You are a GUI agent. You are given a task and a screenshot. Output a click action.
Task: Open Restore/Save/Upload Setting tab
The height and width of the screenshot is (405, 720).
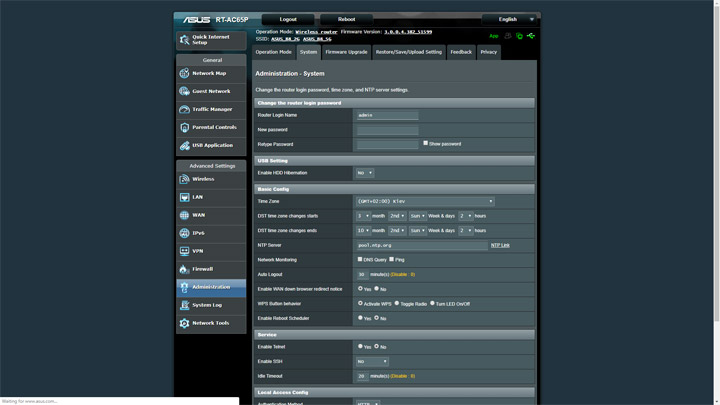tap(409, 52)
